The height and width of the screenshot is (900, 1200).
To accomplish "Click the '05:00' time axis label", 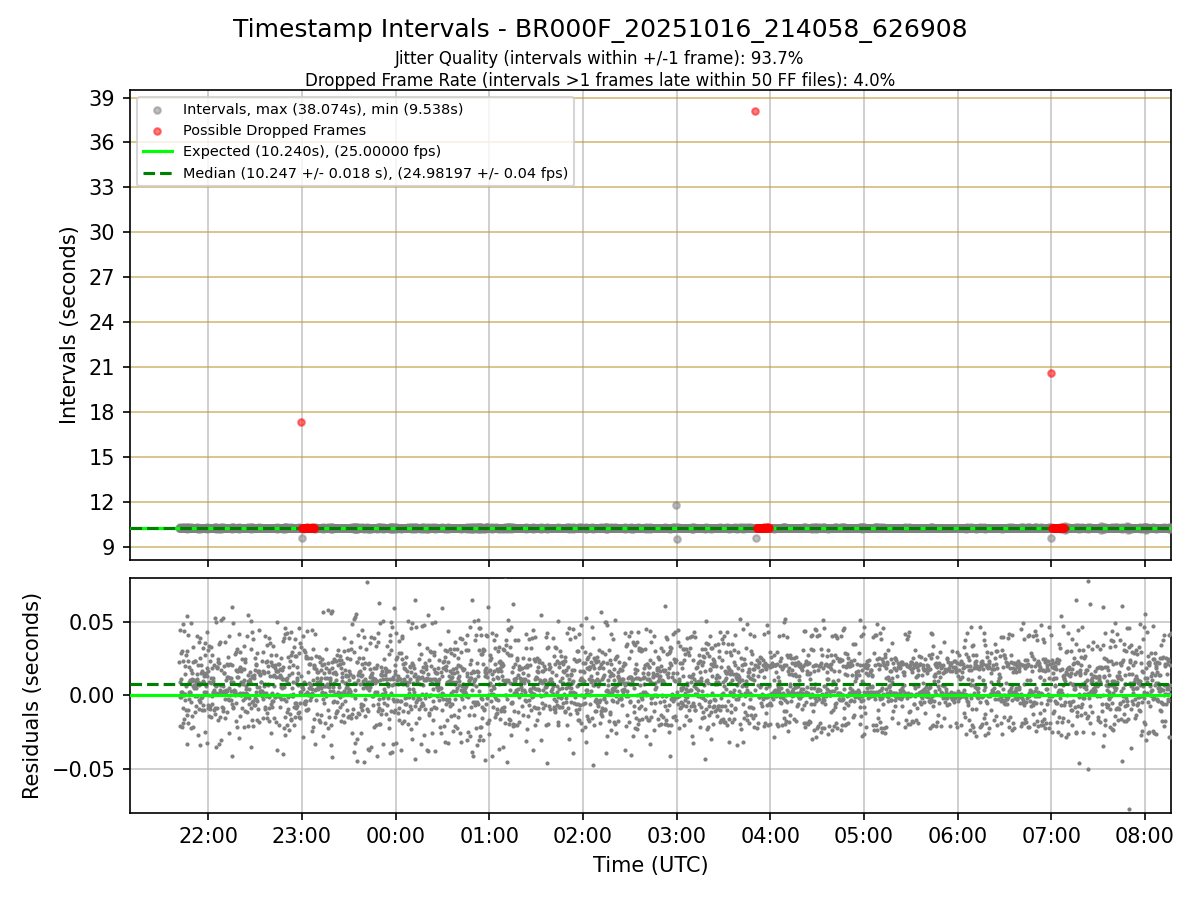I will [864, 835].
